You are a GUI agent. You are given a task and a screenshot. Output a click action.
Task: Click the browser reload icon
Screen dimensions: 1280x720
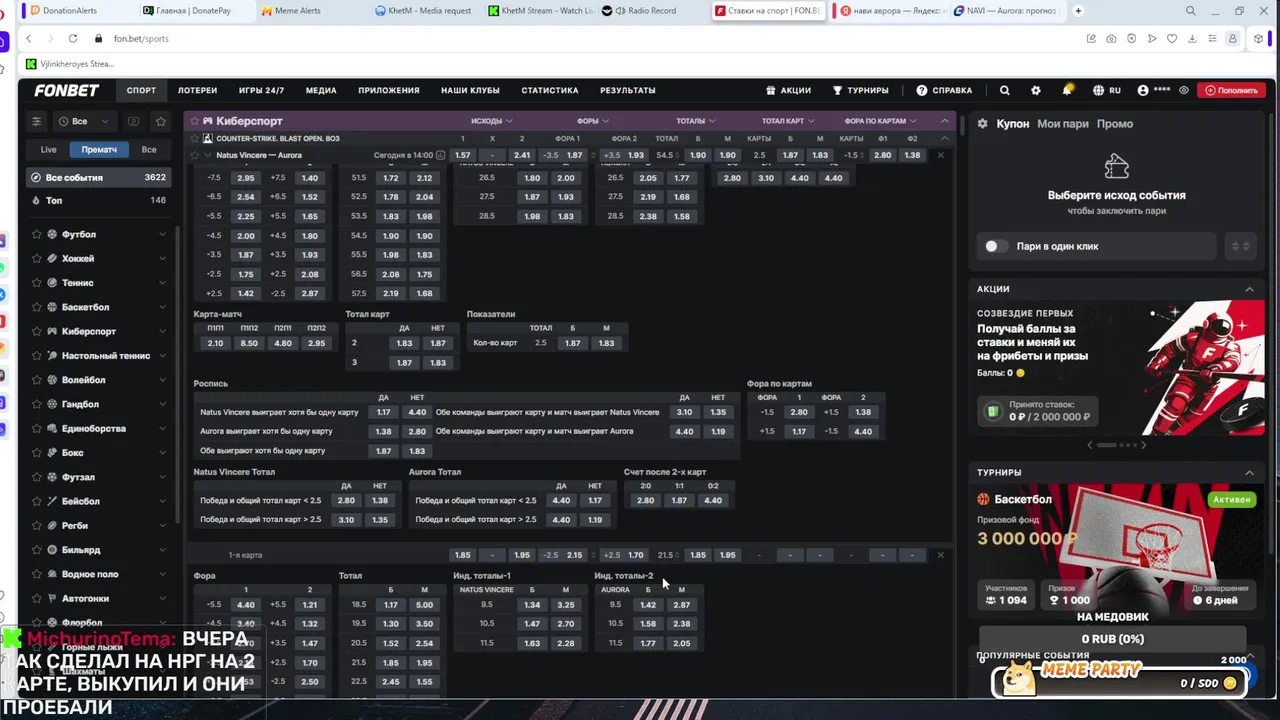click(73, 38)
